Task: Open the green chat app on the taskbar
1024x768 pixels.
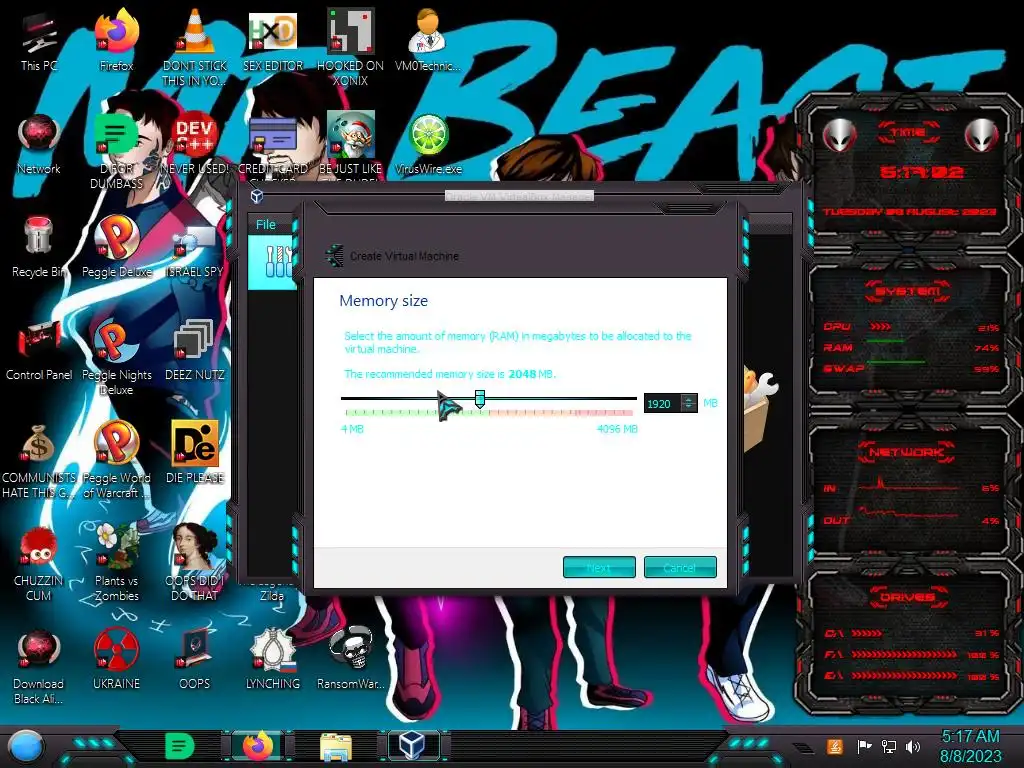Action: point(179,746)
